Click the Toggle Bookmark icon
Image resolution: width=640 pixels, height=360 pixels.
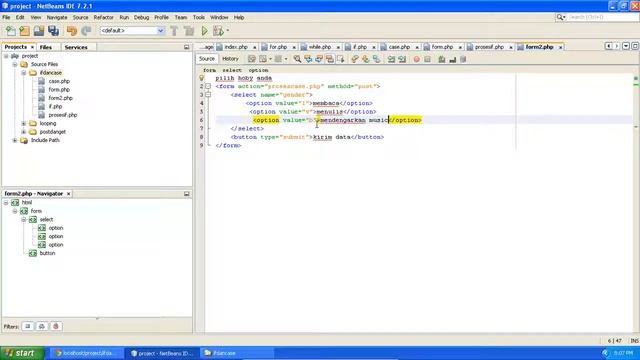(x=376, y=59)
